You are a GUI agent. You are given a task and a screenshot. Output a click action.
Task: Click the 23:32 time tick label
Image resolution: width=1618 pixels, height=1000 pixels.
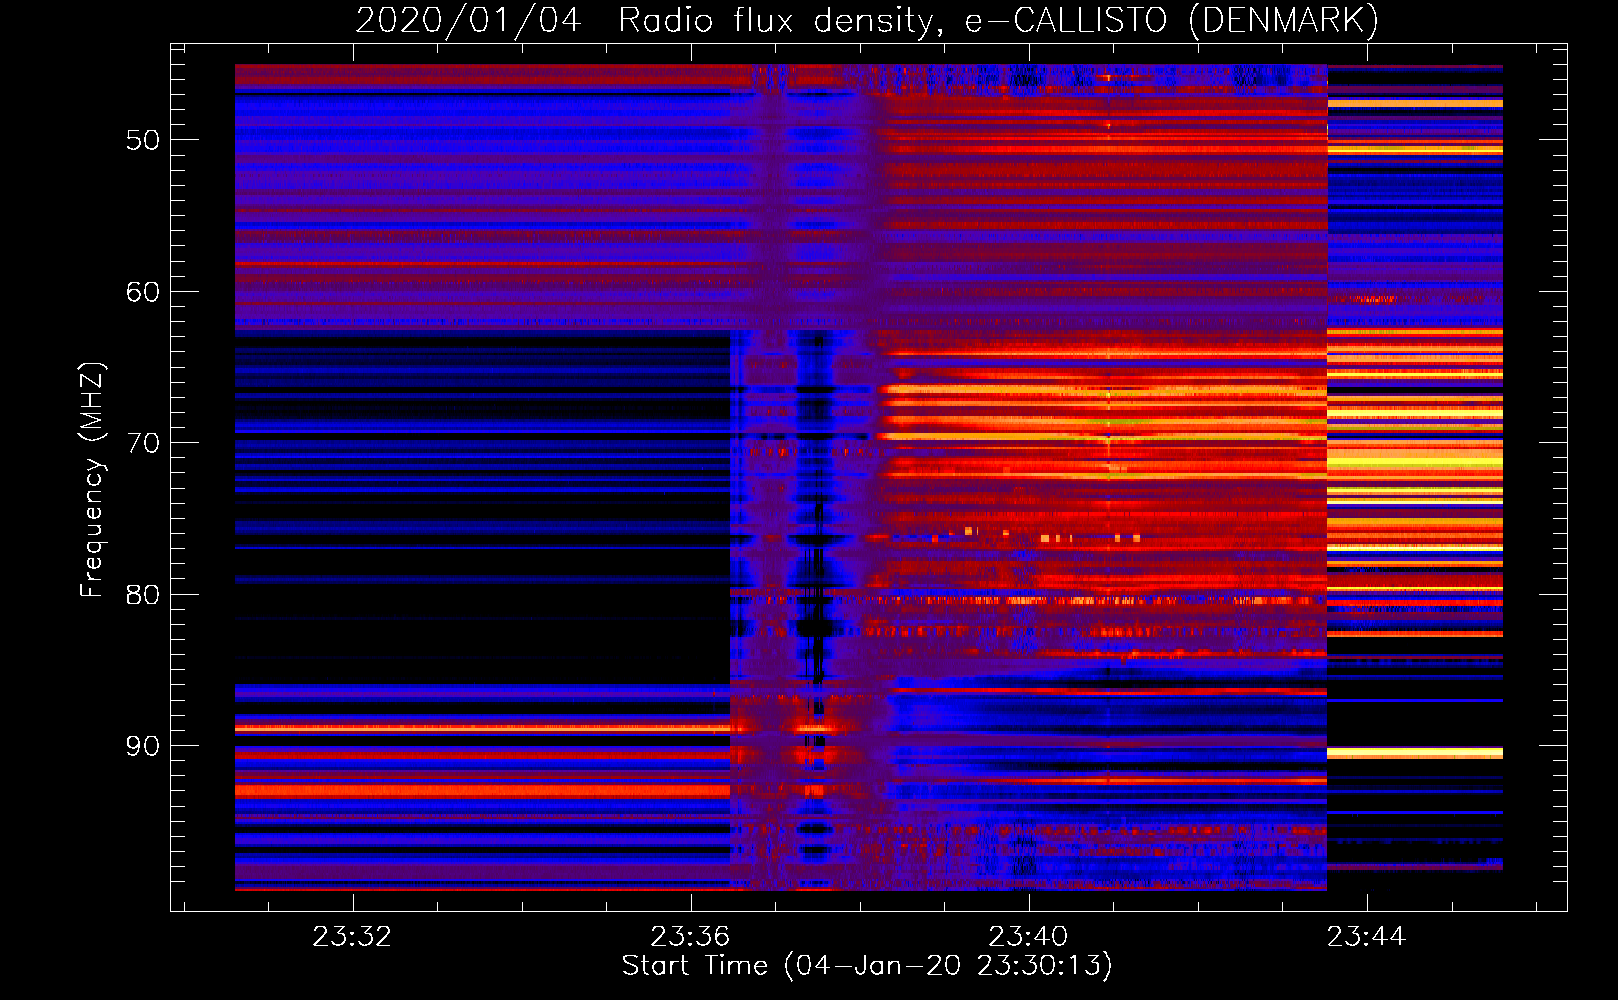point(352,937)
